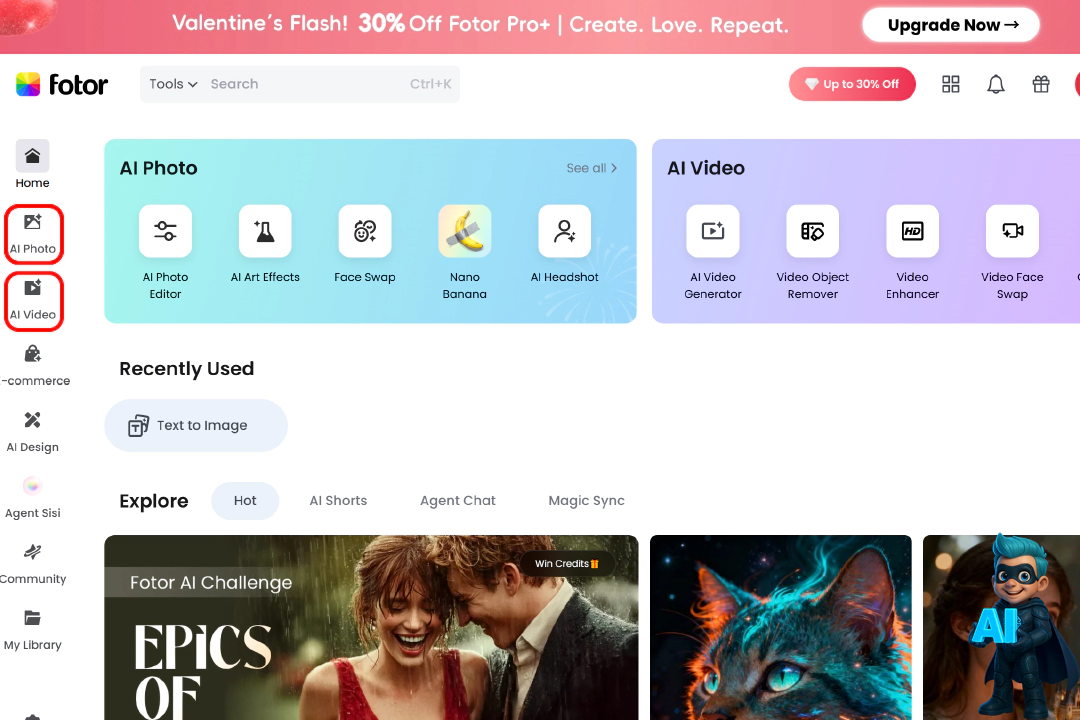Switch to the Magic Sync tab

[586, 501]
